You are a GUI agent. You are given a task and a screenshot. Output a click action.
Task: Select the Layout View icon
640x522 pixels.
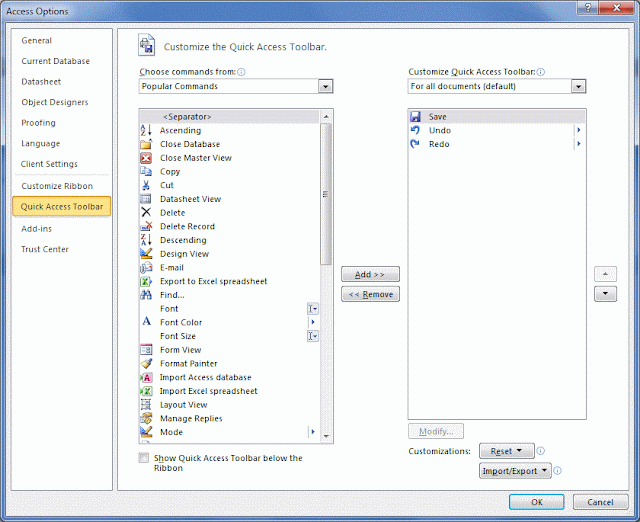pyautogui.click(x=146, y=405)
